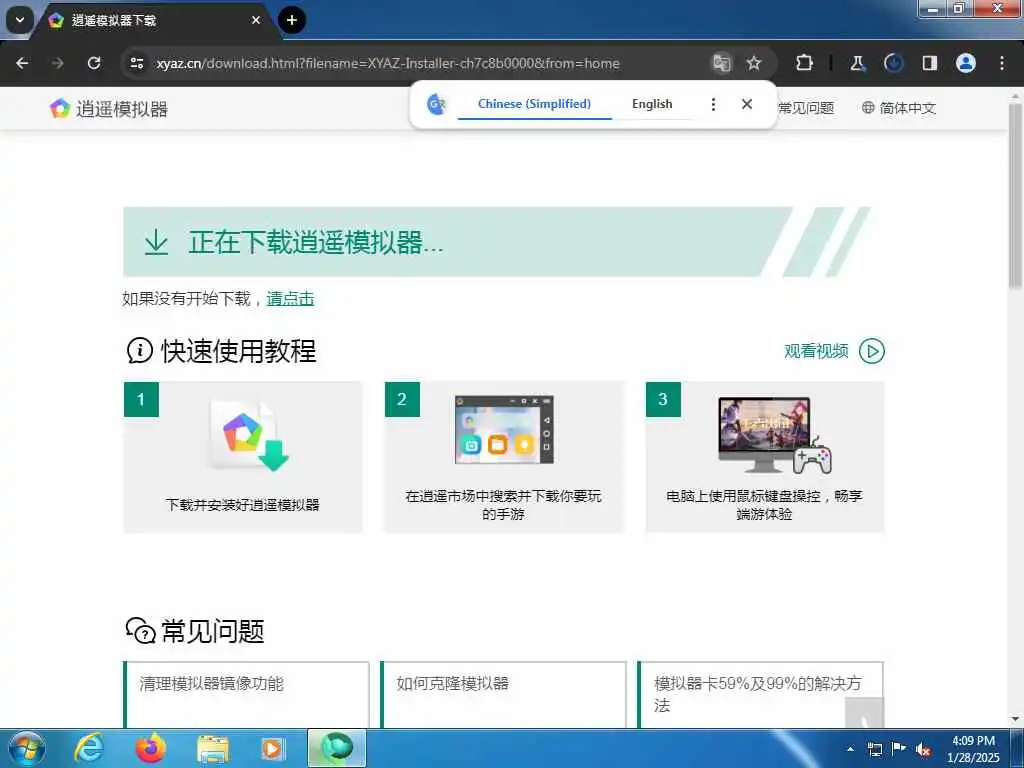Image resolution: width=1024 pixels, height=768 pixels.
Task: Click the muted volume tray icon
Action: (x=923, y=750)
